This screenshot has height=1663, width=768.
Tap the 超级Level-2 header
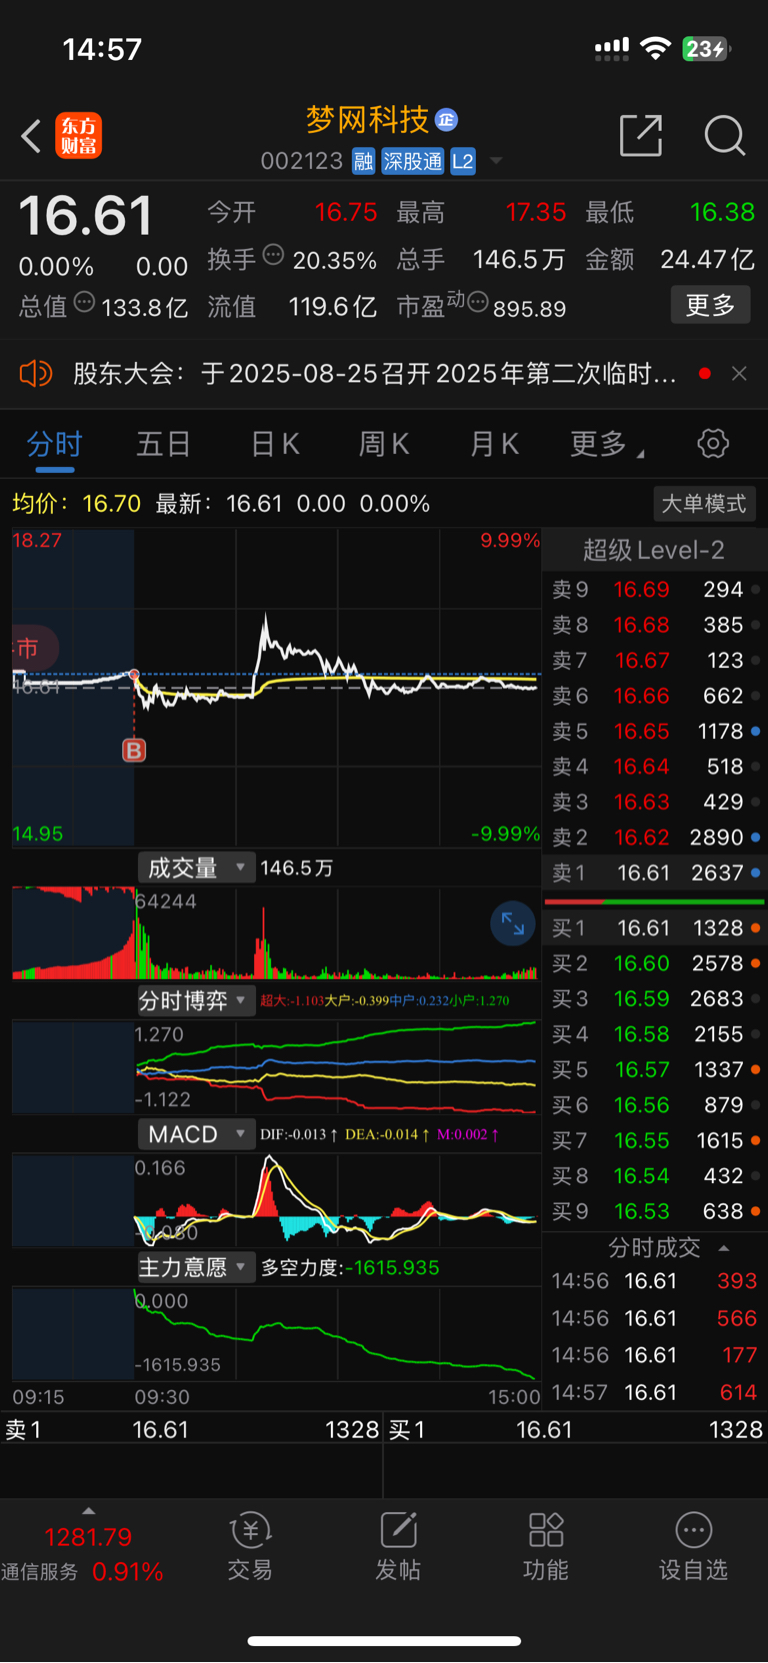[x=654, y=550]
